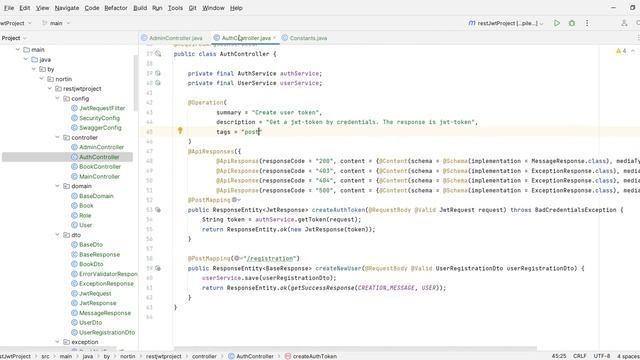Open ExceptionResponse class file

[107, 284]
